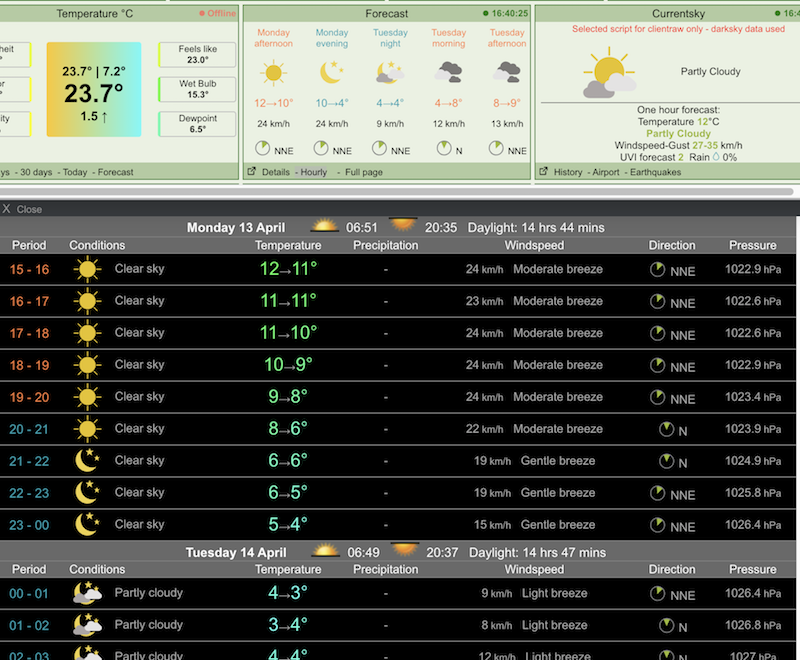Open the Airport link

tap(606, 172)
